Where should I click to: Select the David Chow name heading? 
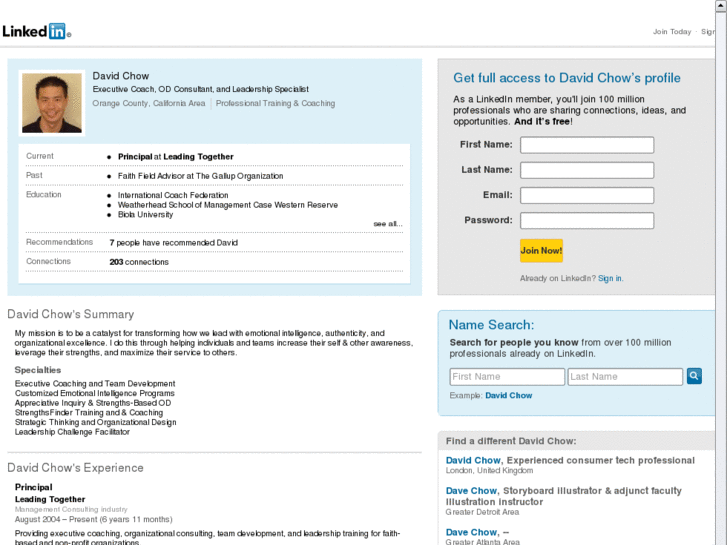tap(121, 76)
